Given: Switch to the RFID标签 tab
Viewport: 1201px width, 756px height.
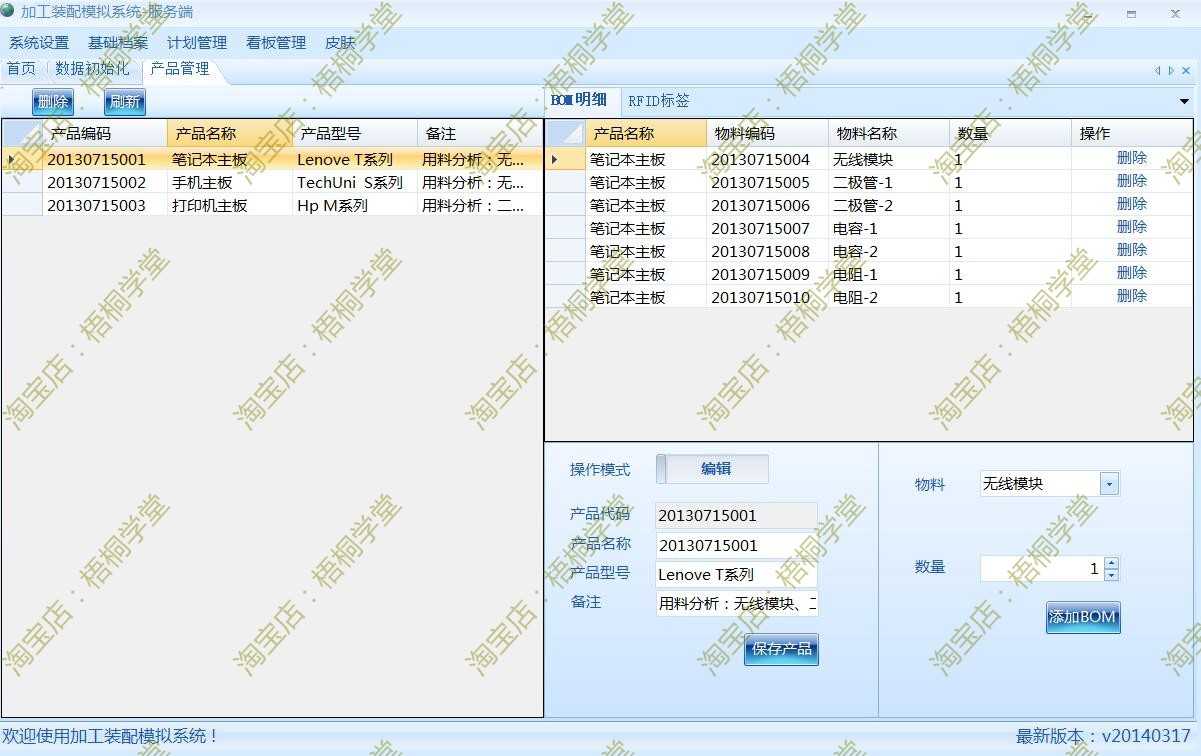Looking at the screenshot, I should (x=658, y=101).
